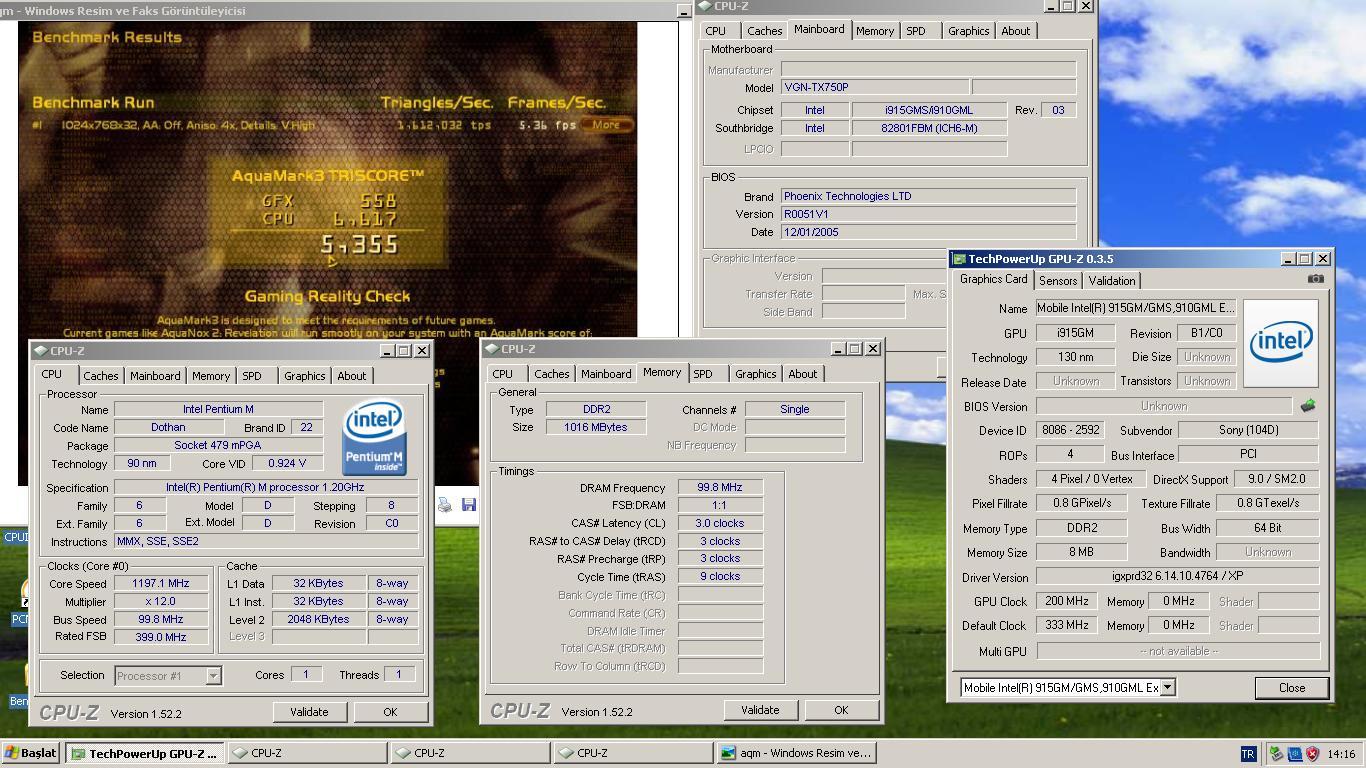Click Validate in CPU-Z CPU window
Screen dimensions: 1366x768
tap(309, 712)
